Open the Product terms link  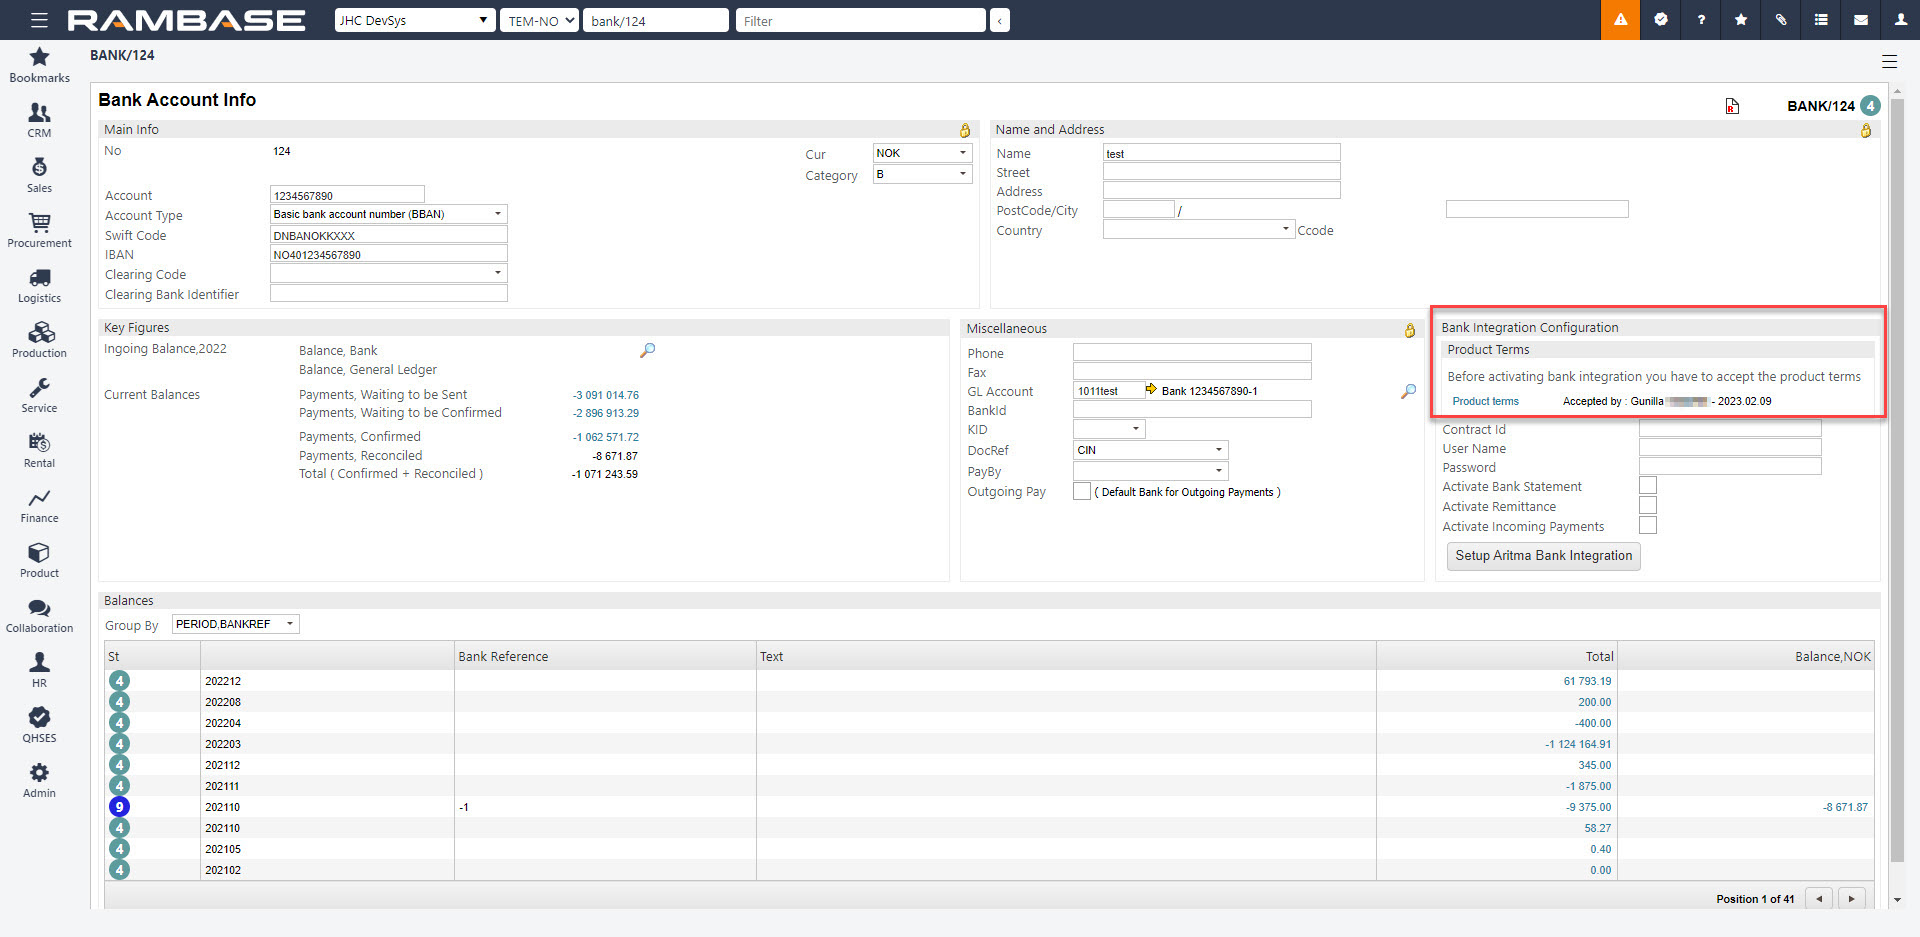pos(1485,401)
